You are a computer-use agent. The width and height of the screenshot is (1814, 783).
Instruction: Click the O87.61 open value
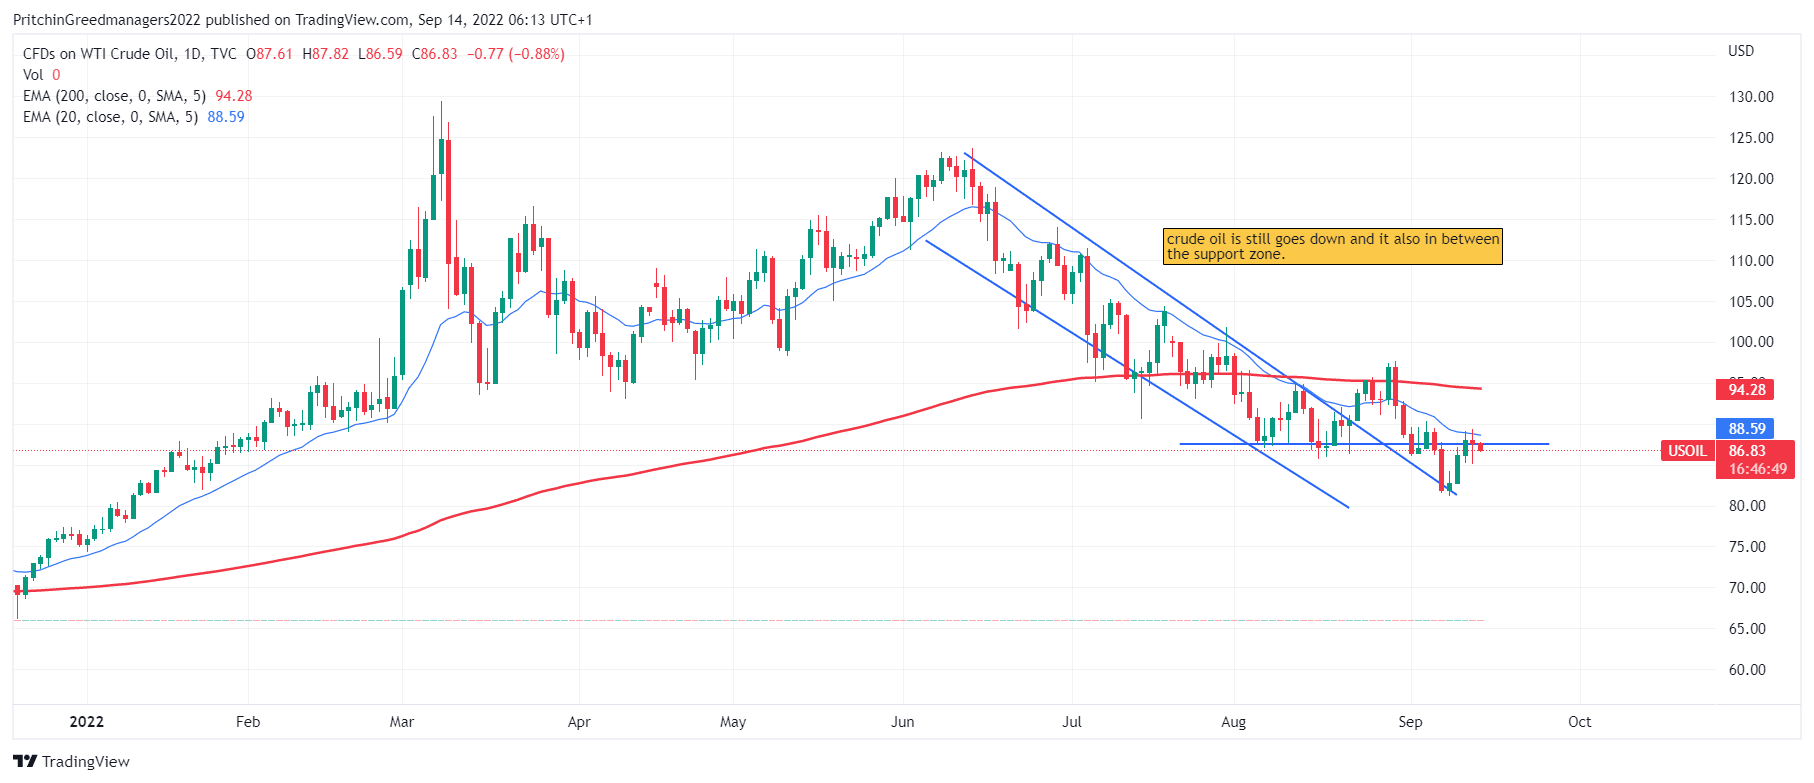[270, 54]
